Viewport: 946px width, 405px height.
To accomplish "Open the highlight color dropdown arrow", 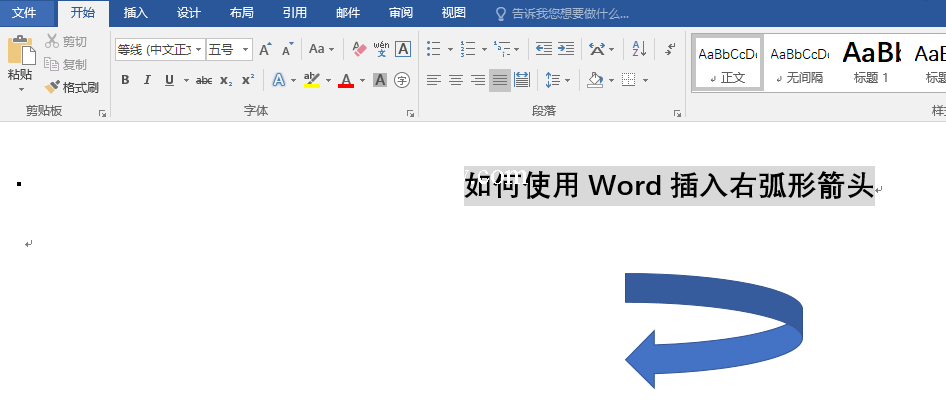I will (x=328, y=80).
